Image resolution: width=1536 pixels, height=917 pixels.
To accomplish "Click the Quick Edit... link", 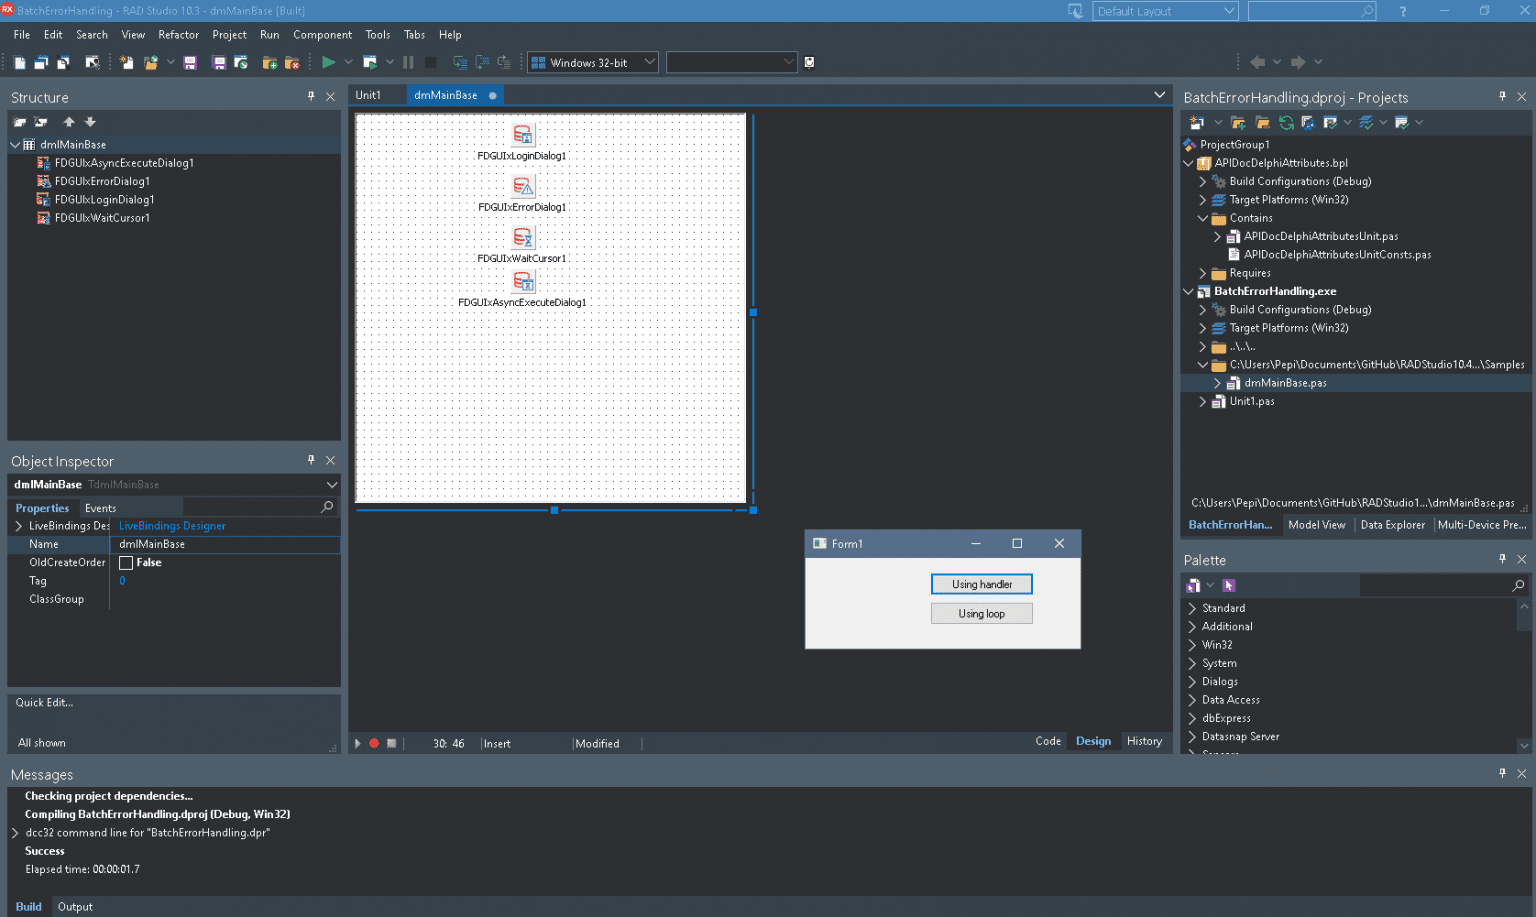I will (44, 702).
